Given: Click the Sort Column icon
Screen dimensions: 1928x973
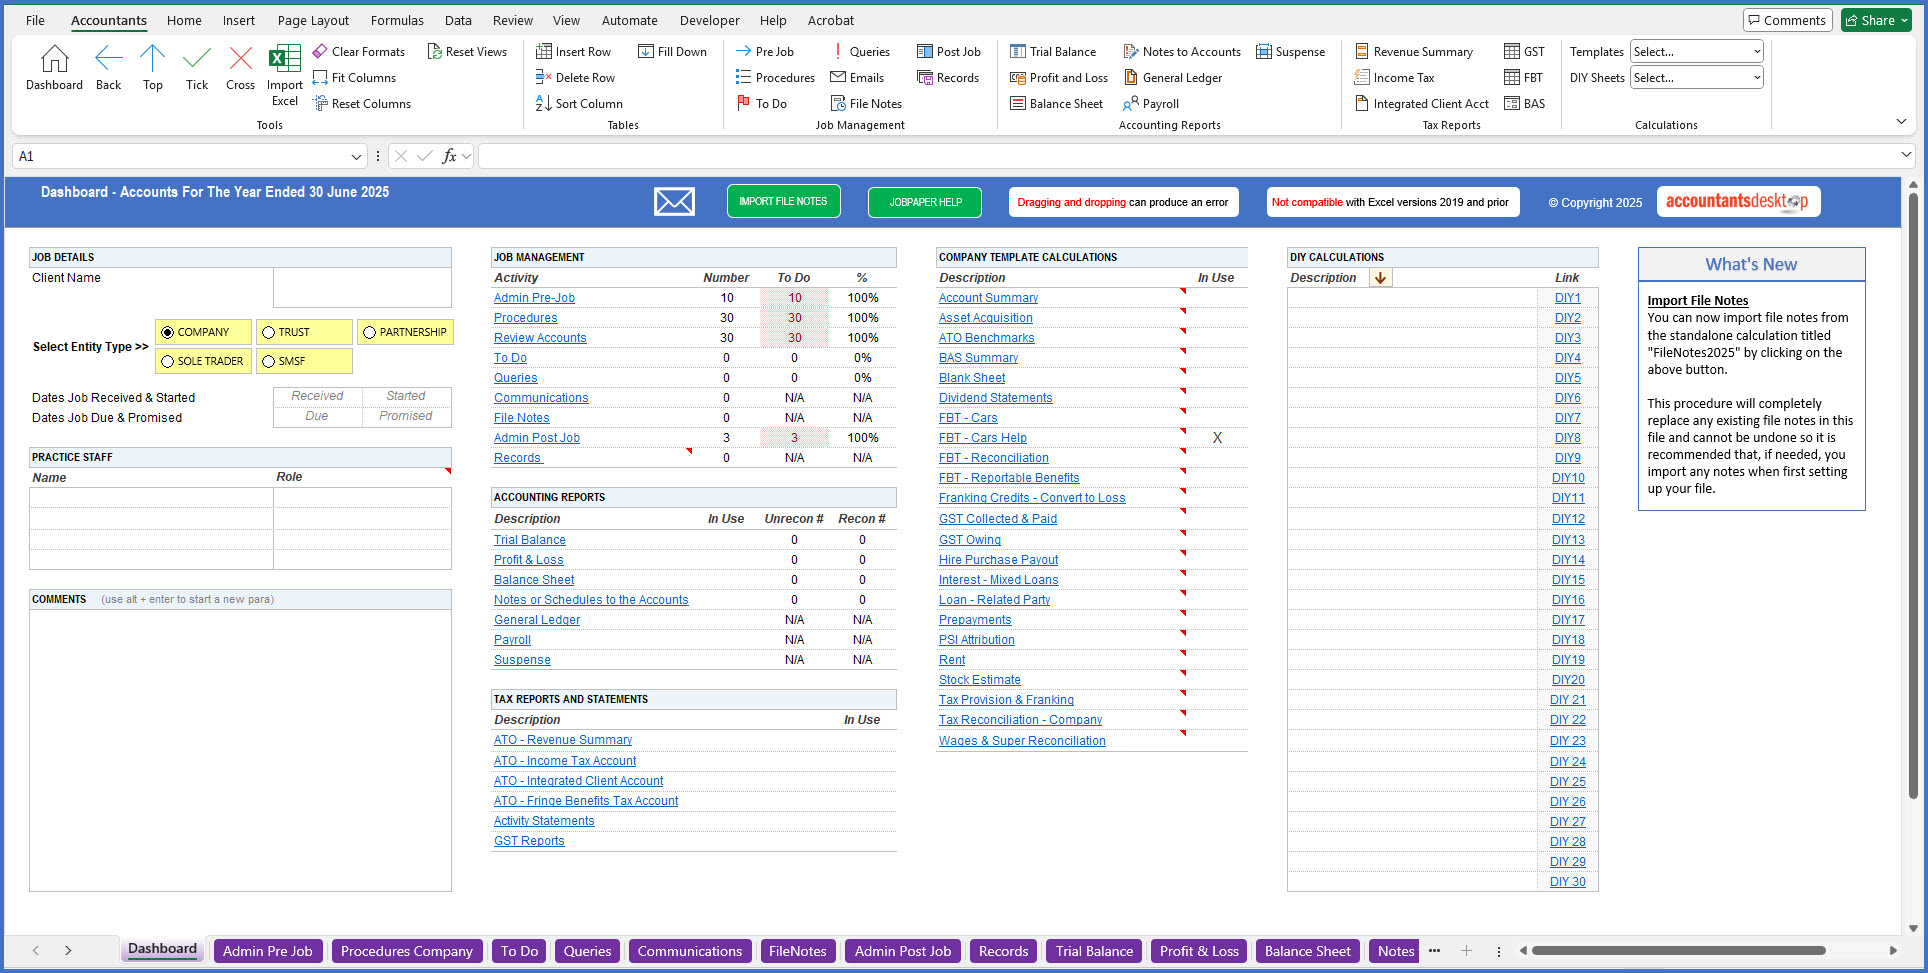Looking at the screenshot, I should pyautogui.click(x=545, y=103).
